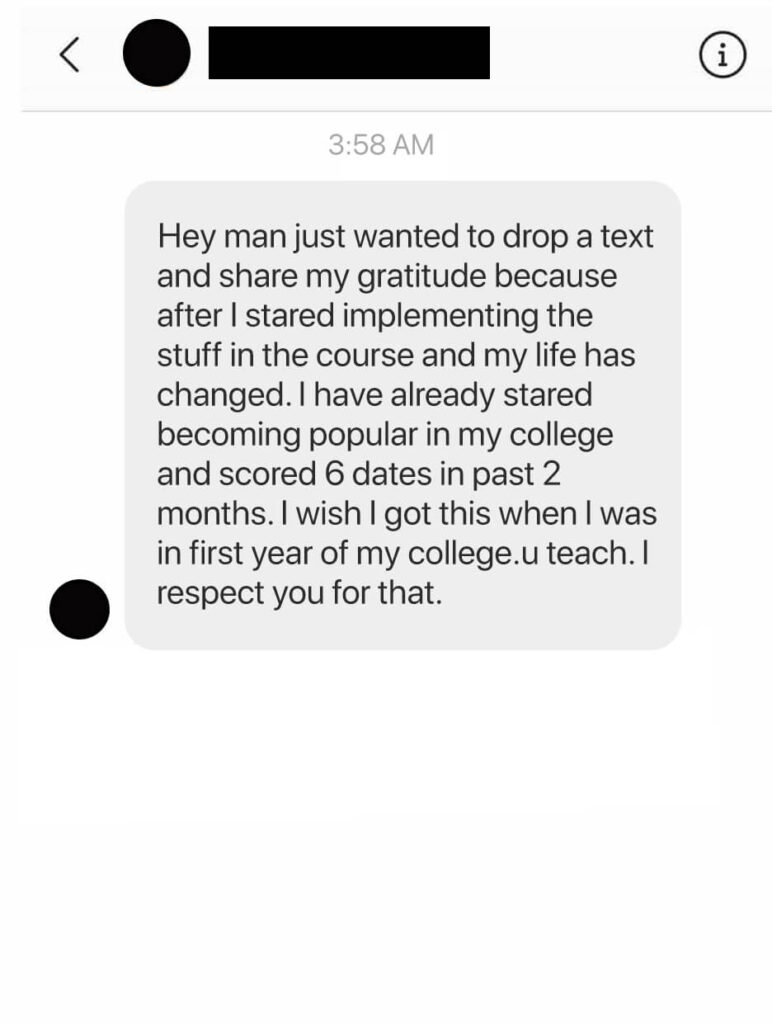Click "in first year of my college.u teach."
This screenshot has height=1024, width=772.
[395, 554]
